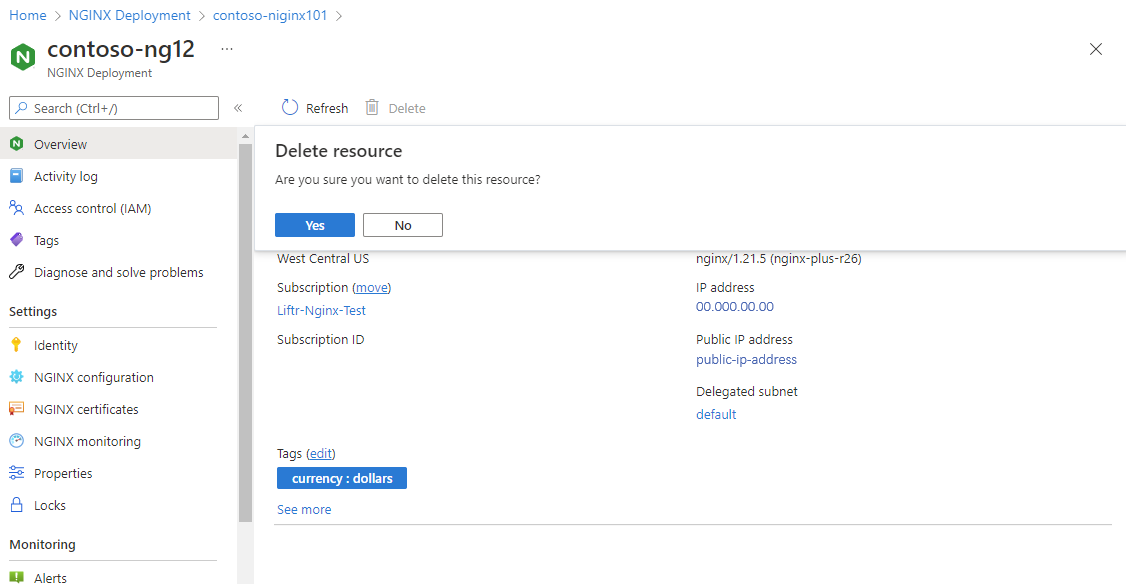Click the Subscription ID label
1126x584 pixels.
click(320, 339)
